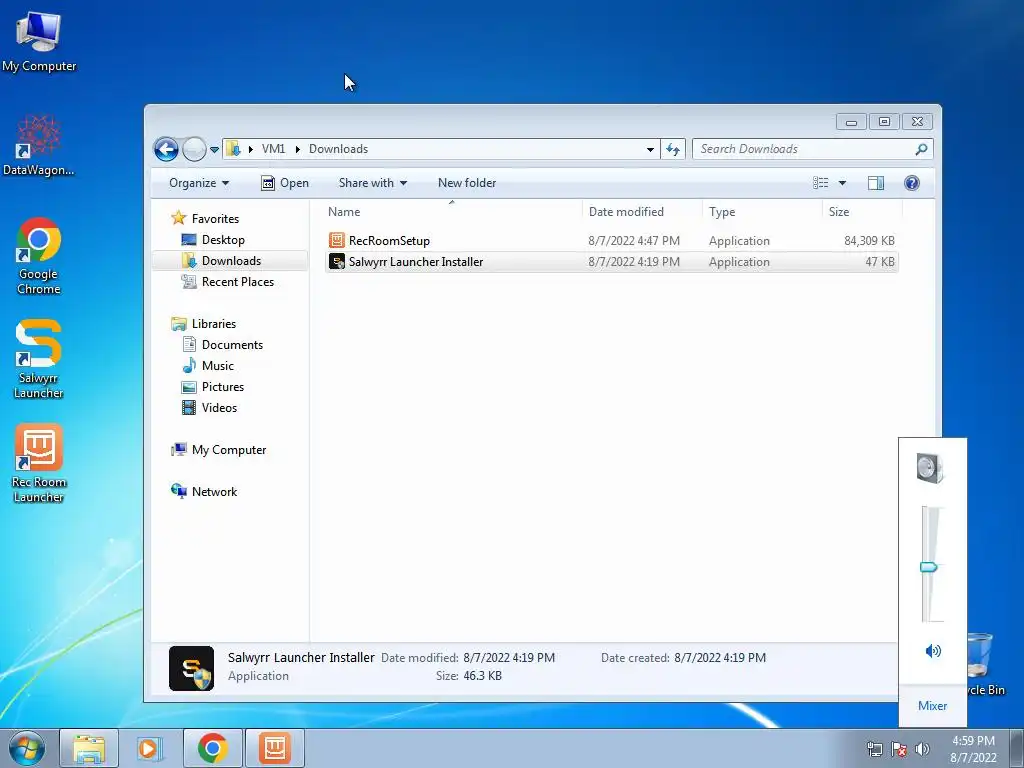Go back in Explorer navigation

166,150
